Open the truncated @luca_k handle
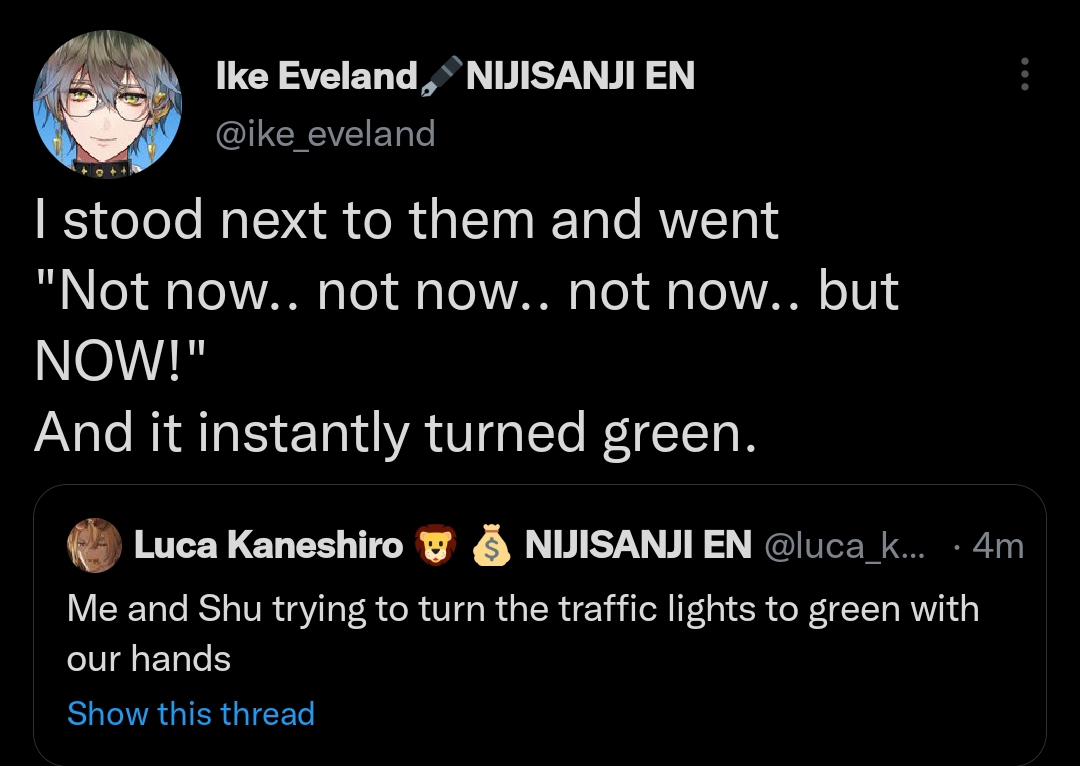This screenshot has height=766, width=1080. [845, 545]
